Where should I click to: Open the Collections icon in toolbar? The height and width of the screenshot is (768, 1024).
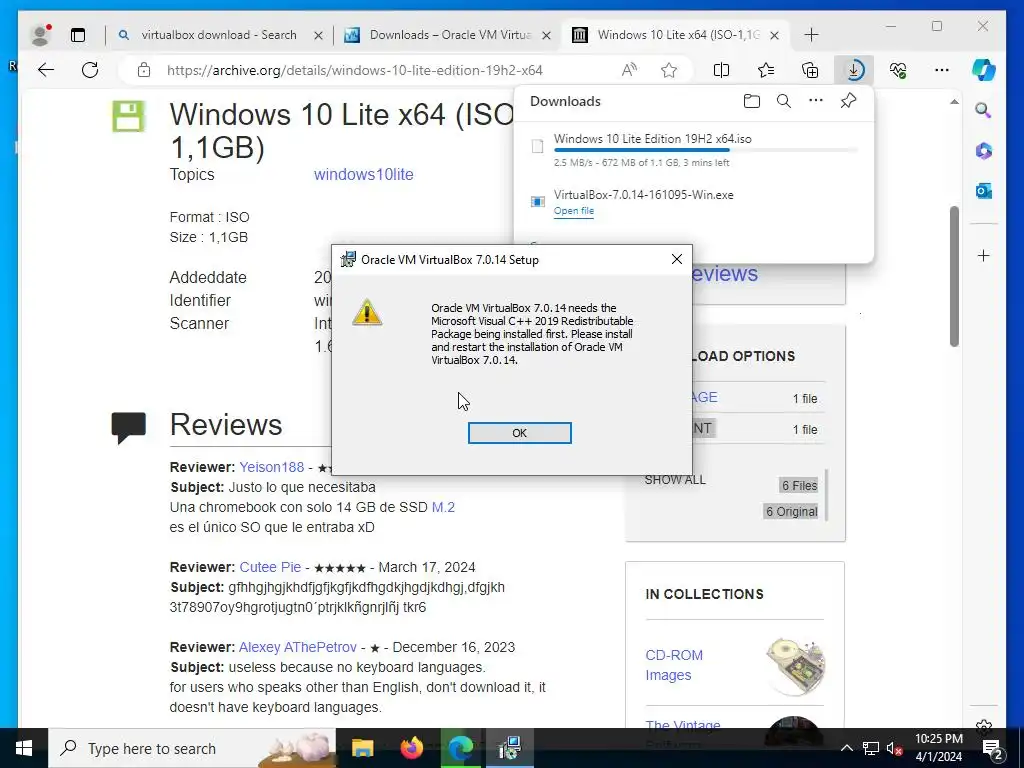click(810, 70)
